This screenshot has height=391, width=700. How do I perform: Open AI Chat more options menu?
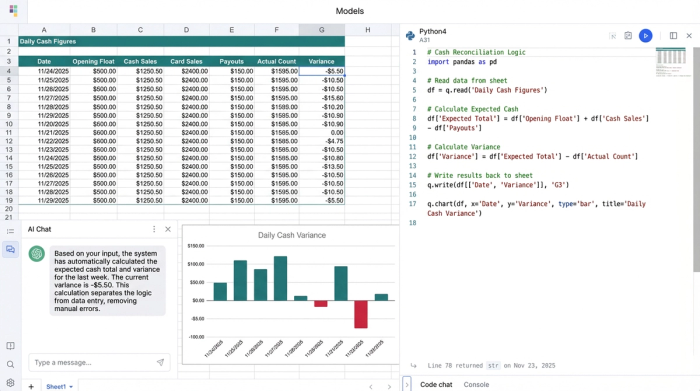click(154, 229)
